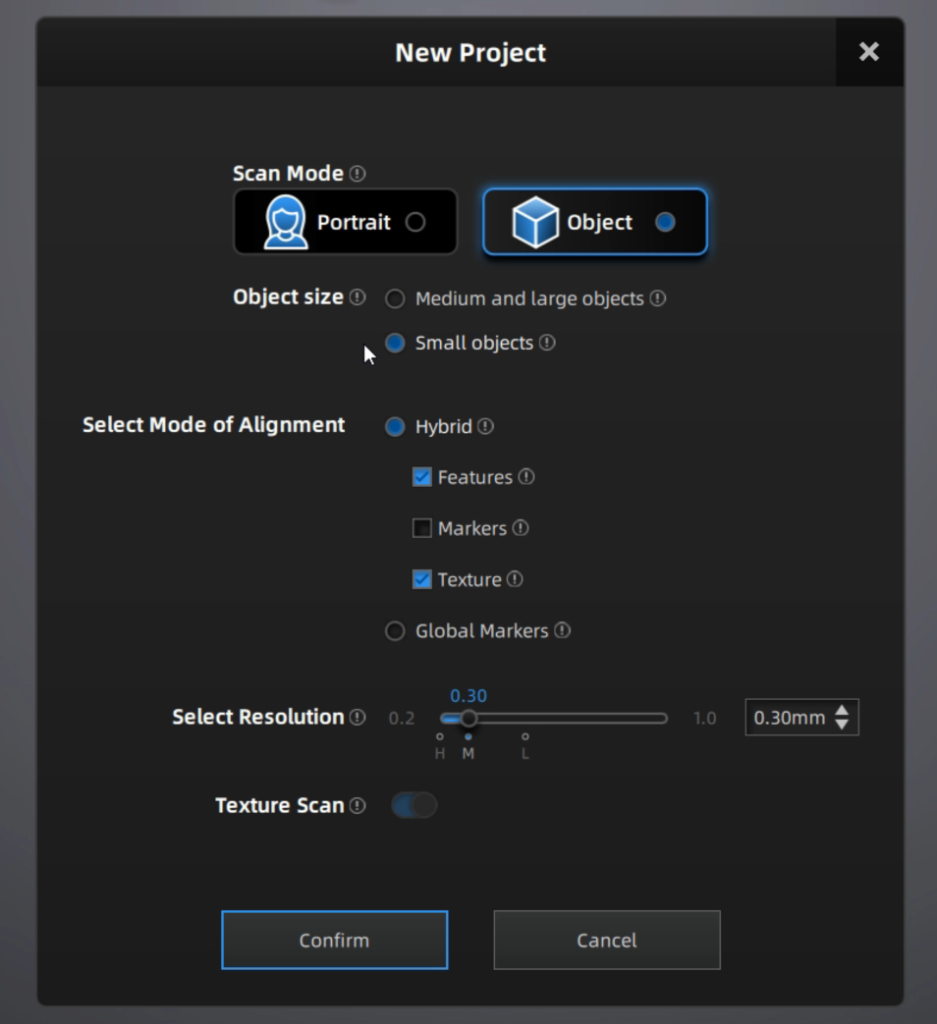This screenshot has height=1024, width=937.
Task: Enable the Markers checkbox
Action: tap(422, 528)
